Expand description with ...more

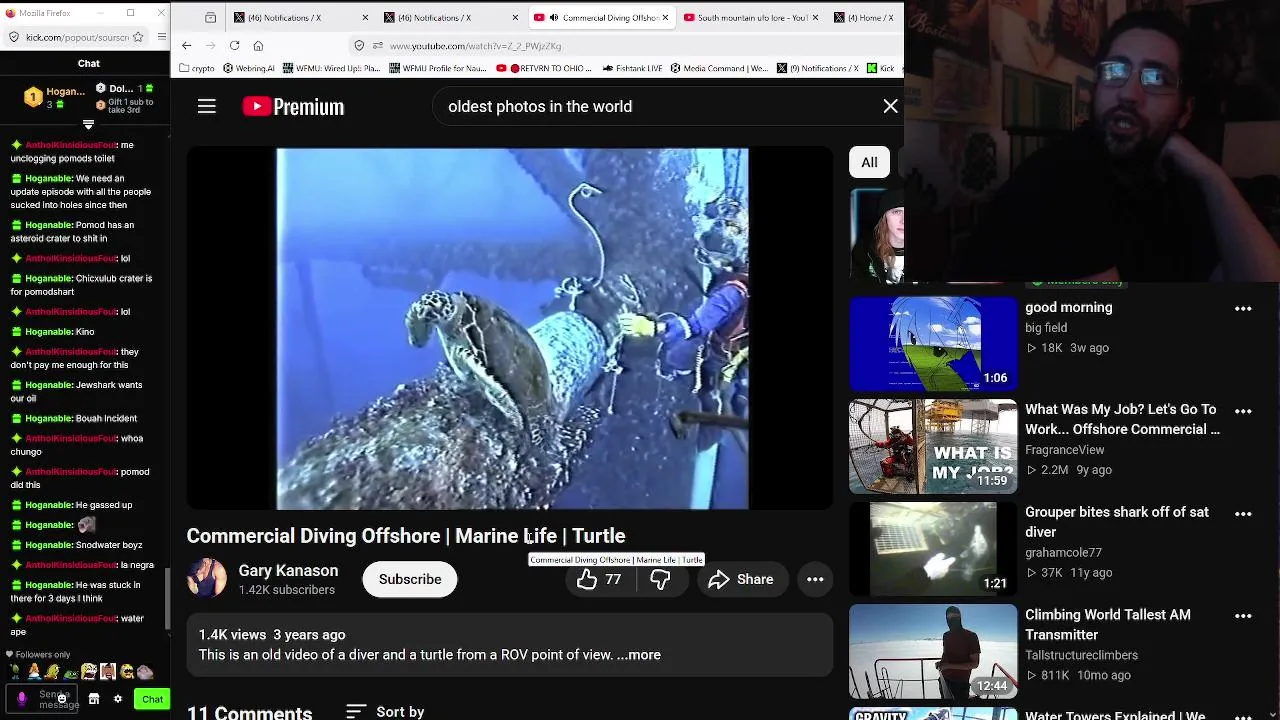(639, 655)
